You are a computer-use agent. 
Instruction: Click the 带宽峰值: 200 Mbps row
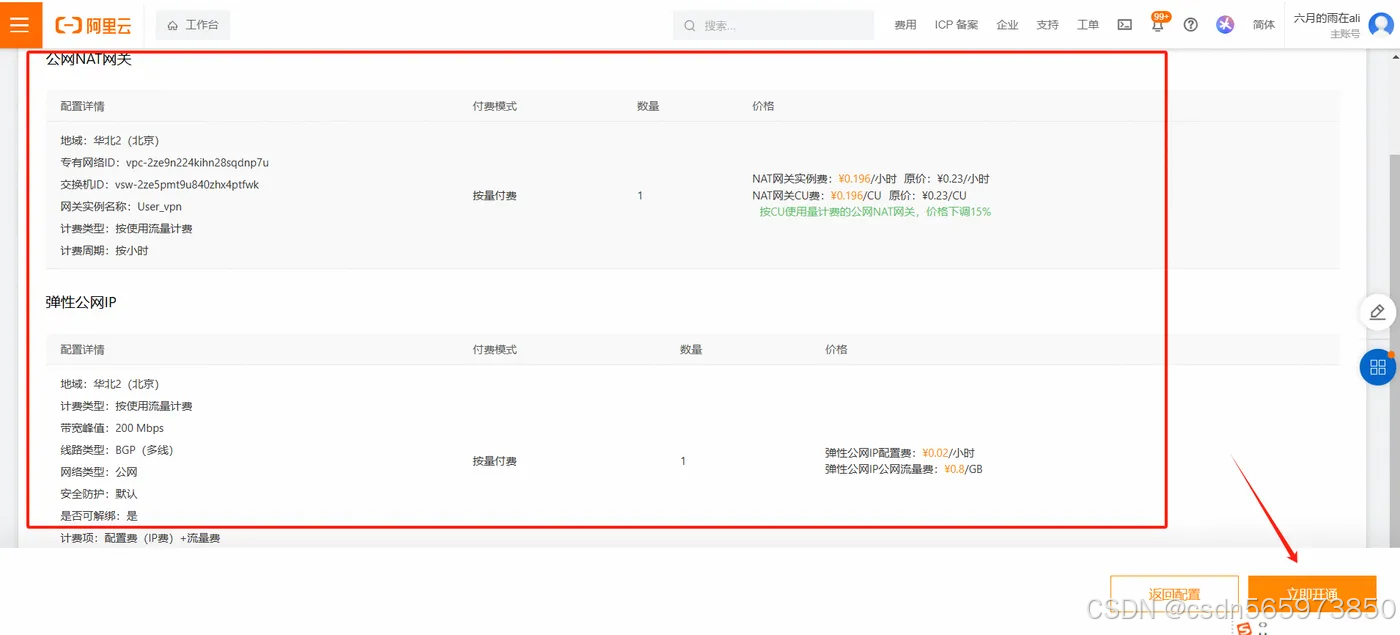(x=111, y=428)
